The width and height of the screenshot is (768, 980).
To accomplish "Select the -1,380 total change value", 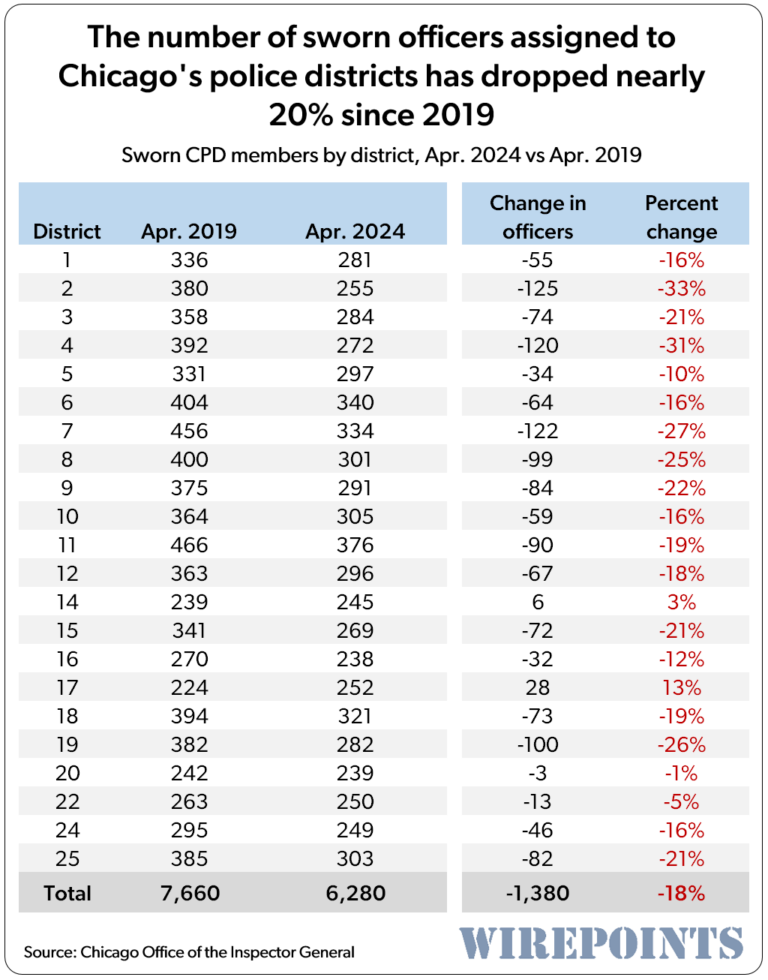I will [538, 893].
